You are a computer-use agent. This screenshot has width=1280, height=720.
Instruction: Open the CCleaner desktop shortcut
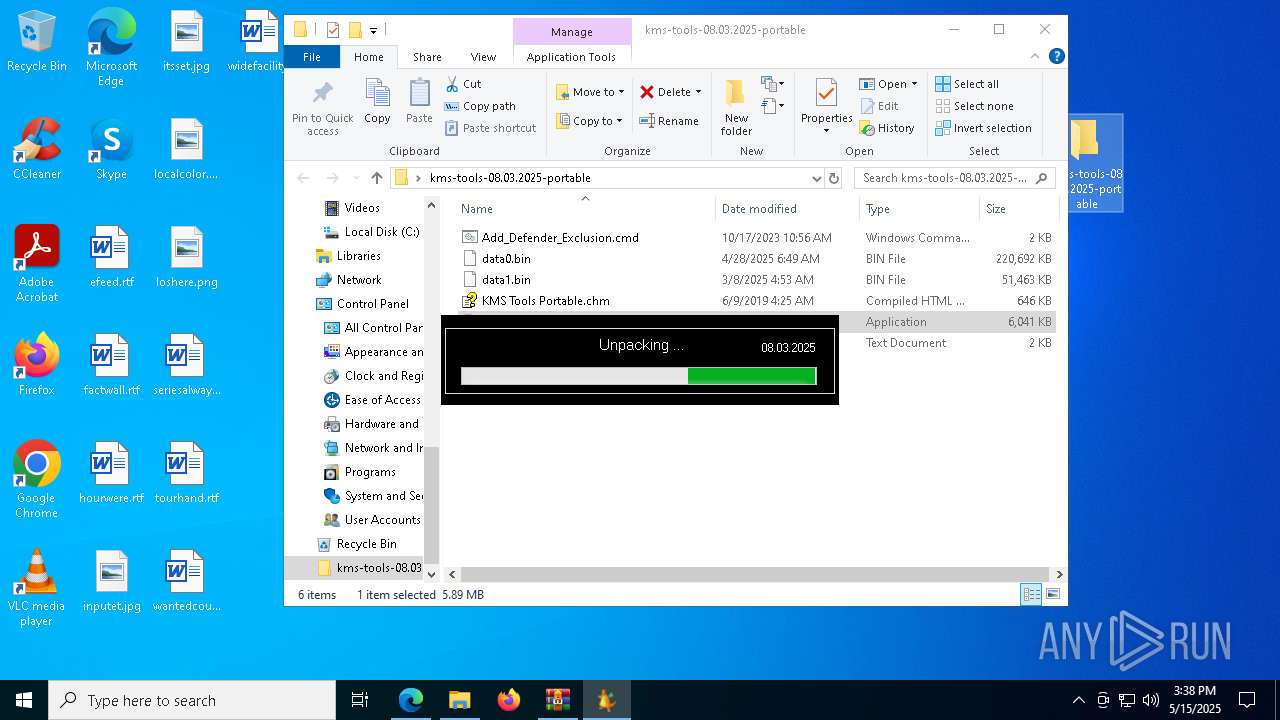pyautogui.click(x=37, y=149)
